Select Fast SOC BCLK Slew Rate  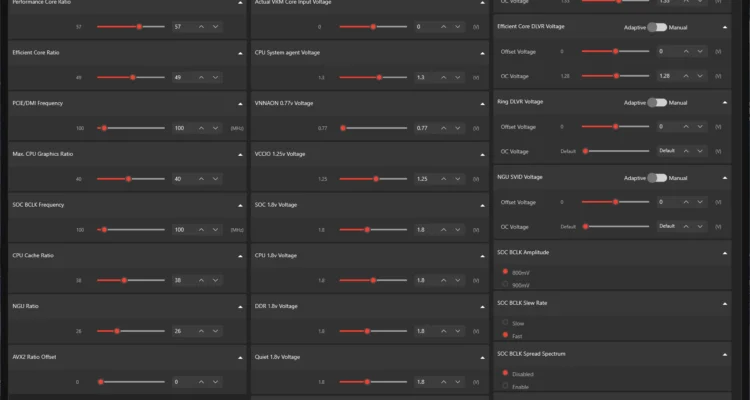[505, 335]
